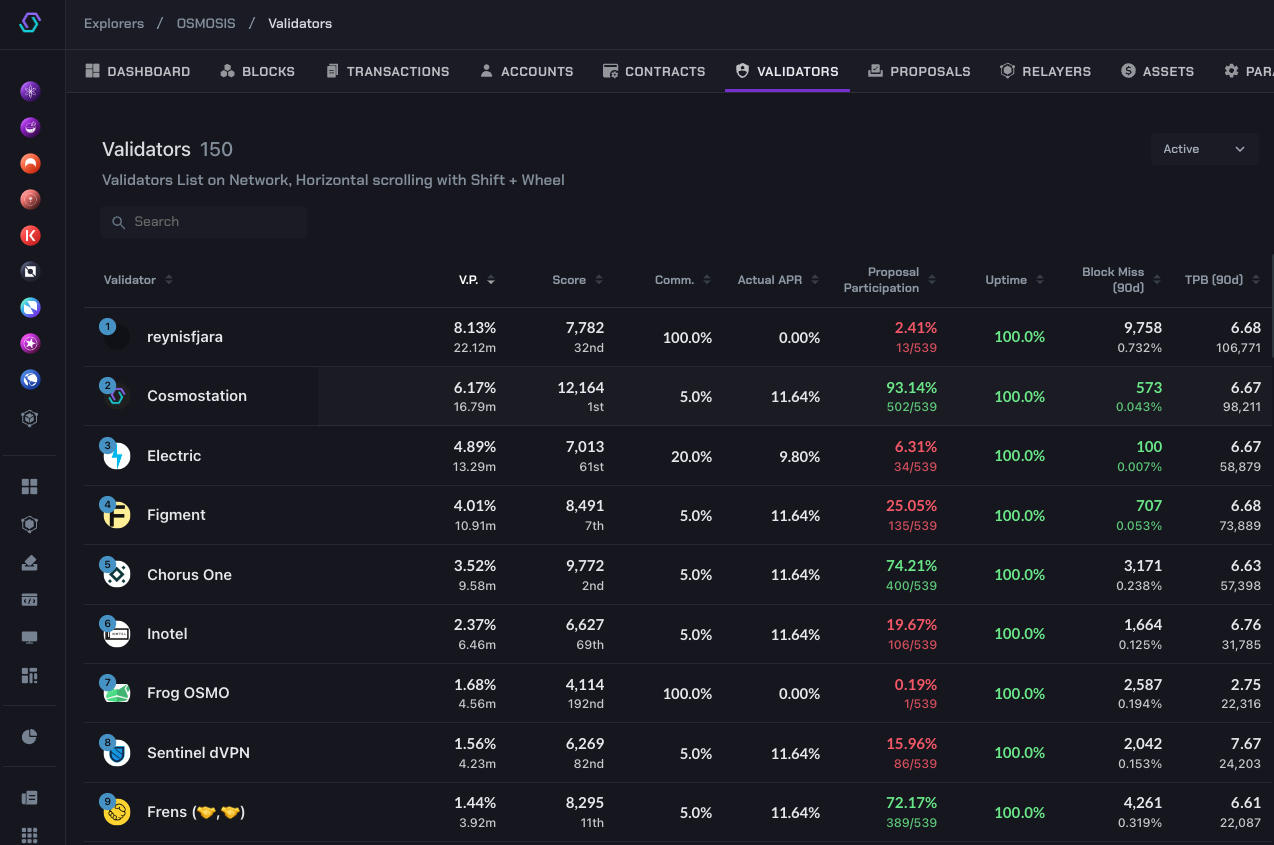Open the Assets tab
This screenshot has width=1274, height=845.
click(1157, 71)
